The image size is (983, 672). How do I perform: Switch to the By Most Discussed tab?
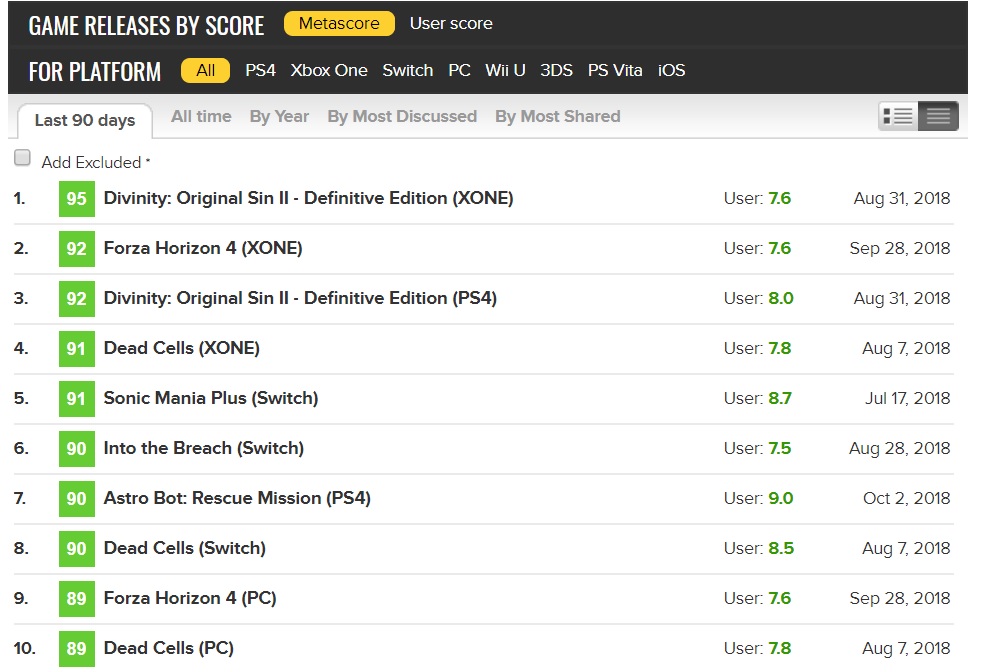tap(402, 116)
